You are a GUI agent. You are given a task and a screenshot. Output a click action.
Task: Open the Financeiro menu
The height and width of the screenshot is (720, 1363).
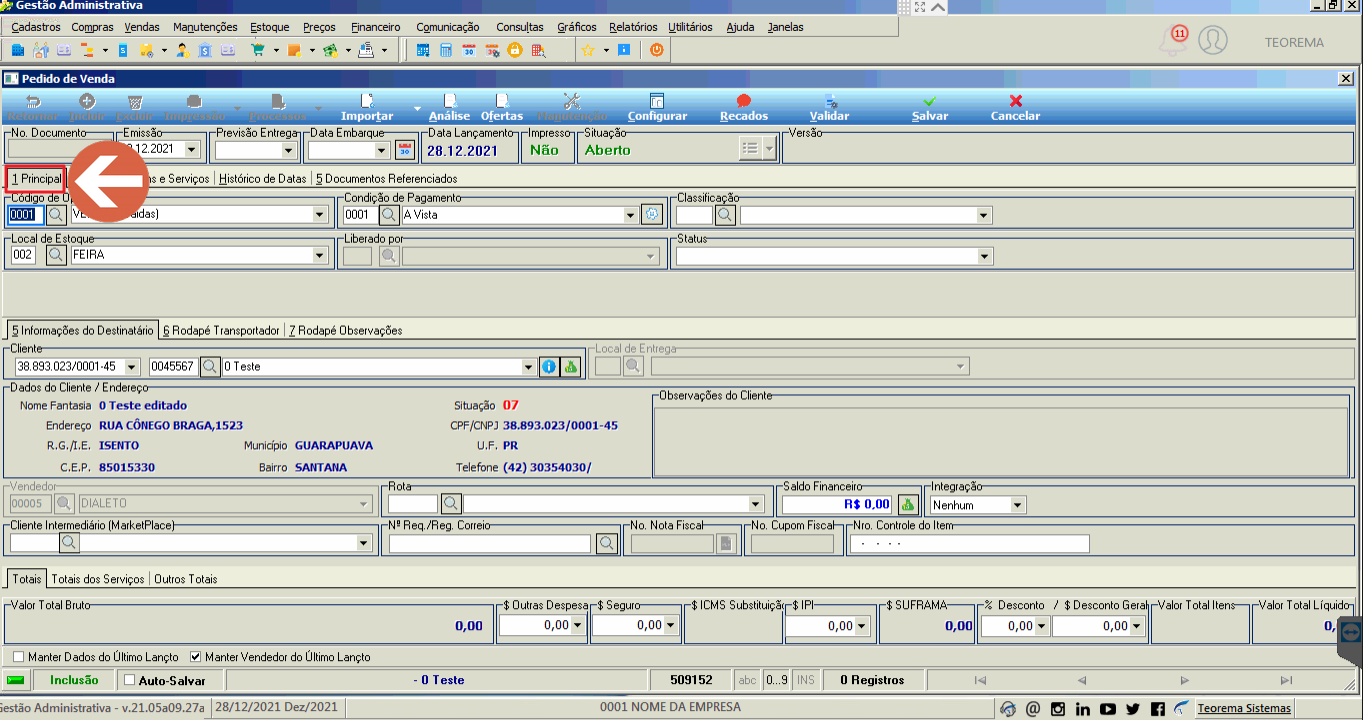[x=376, y=27]
